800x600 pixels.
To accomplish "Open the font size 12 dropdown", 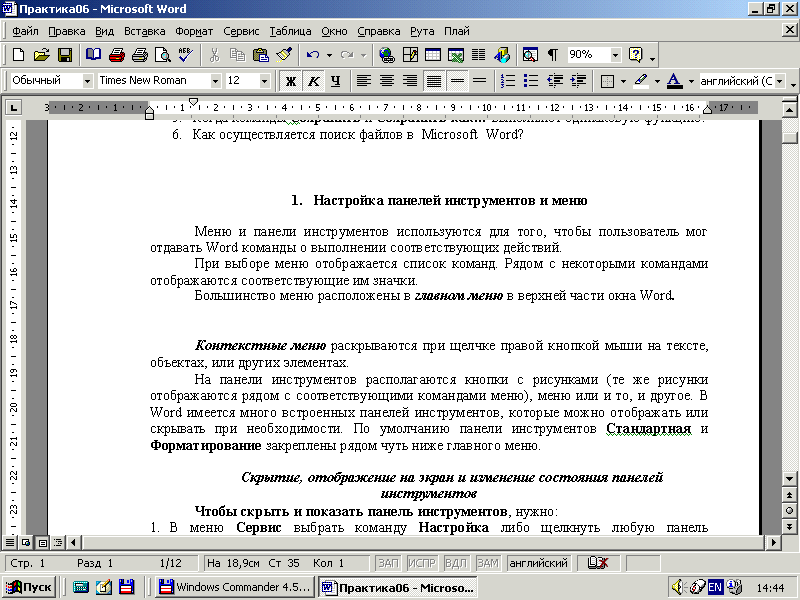I will 264,81.
